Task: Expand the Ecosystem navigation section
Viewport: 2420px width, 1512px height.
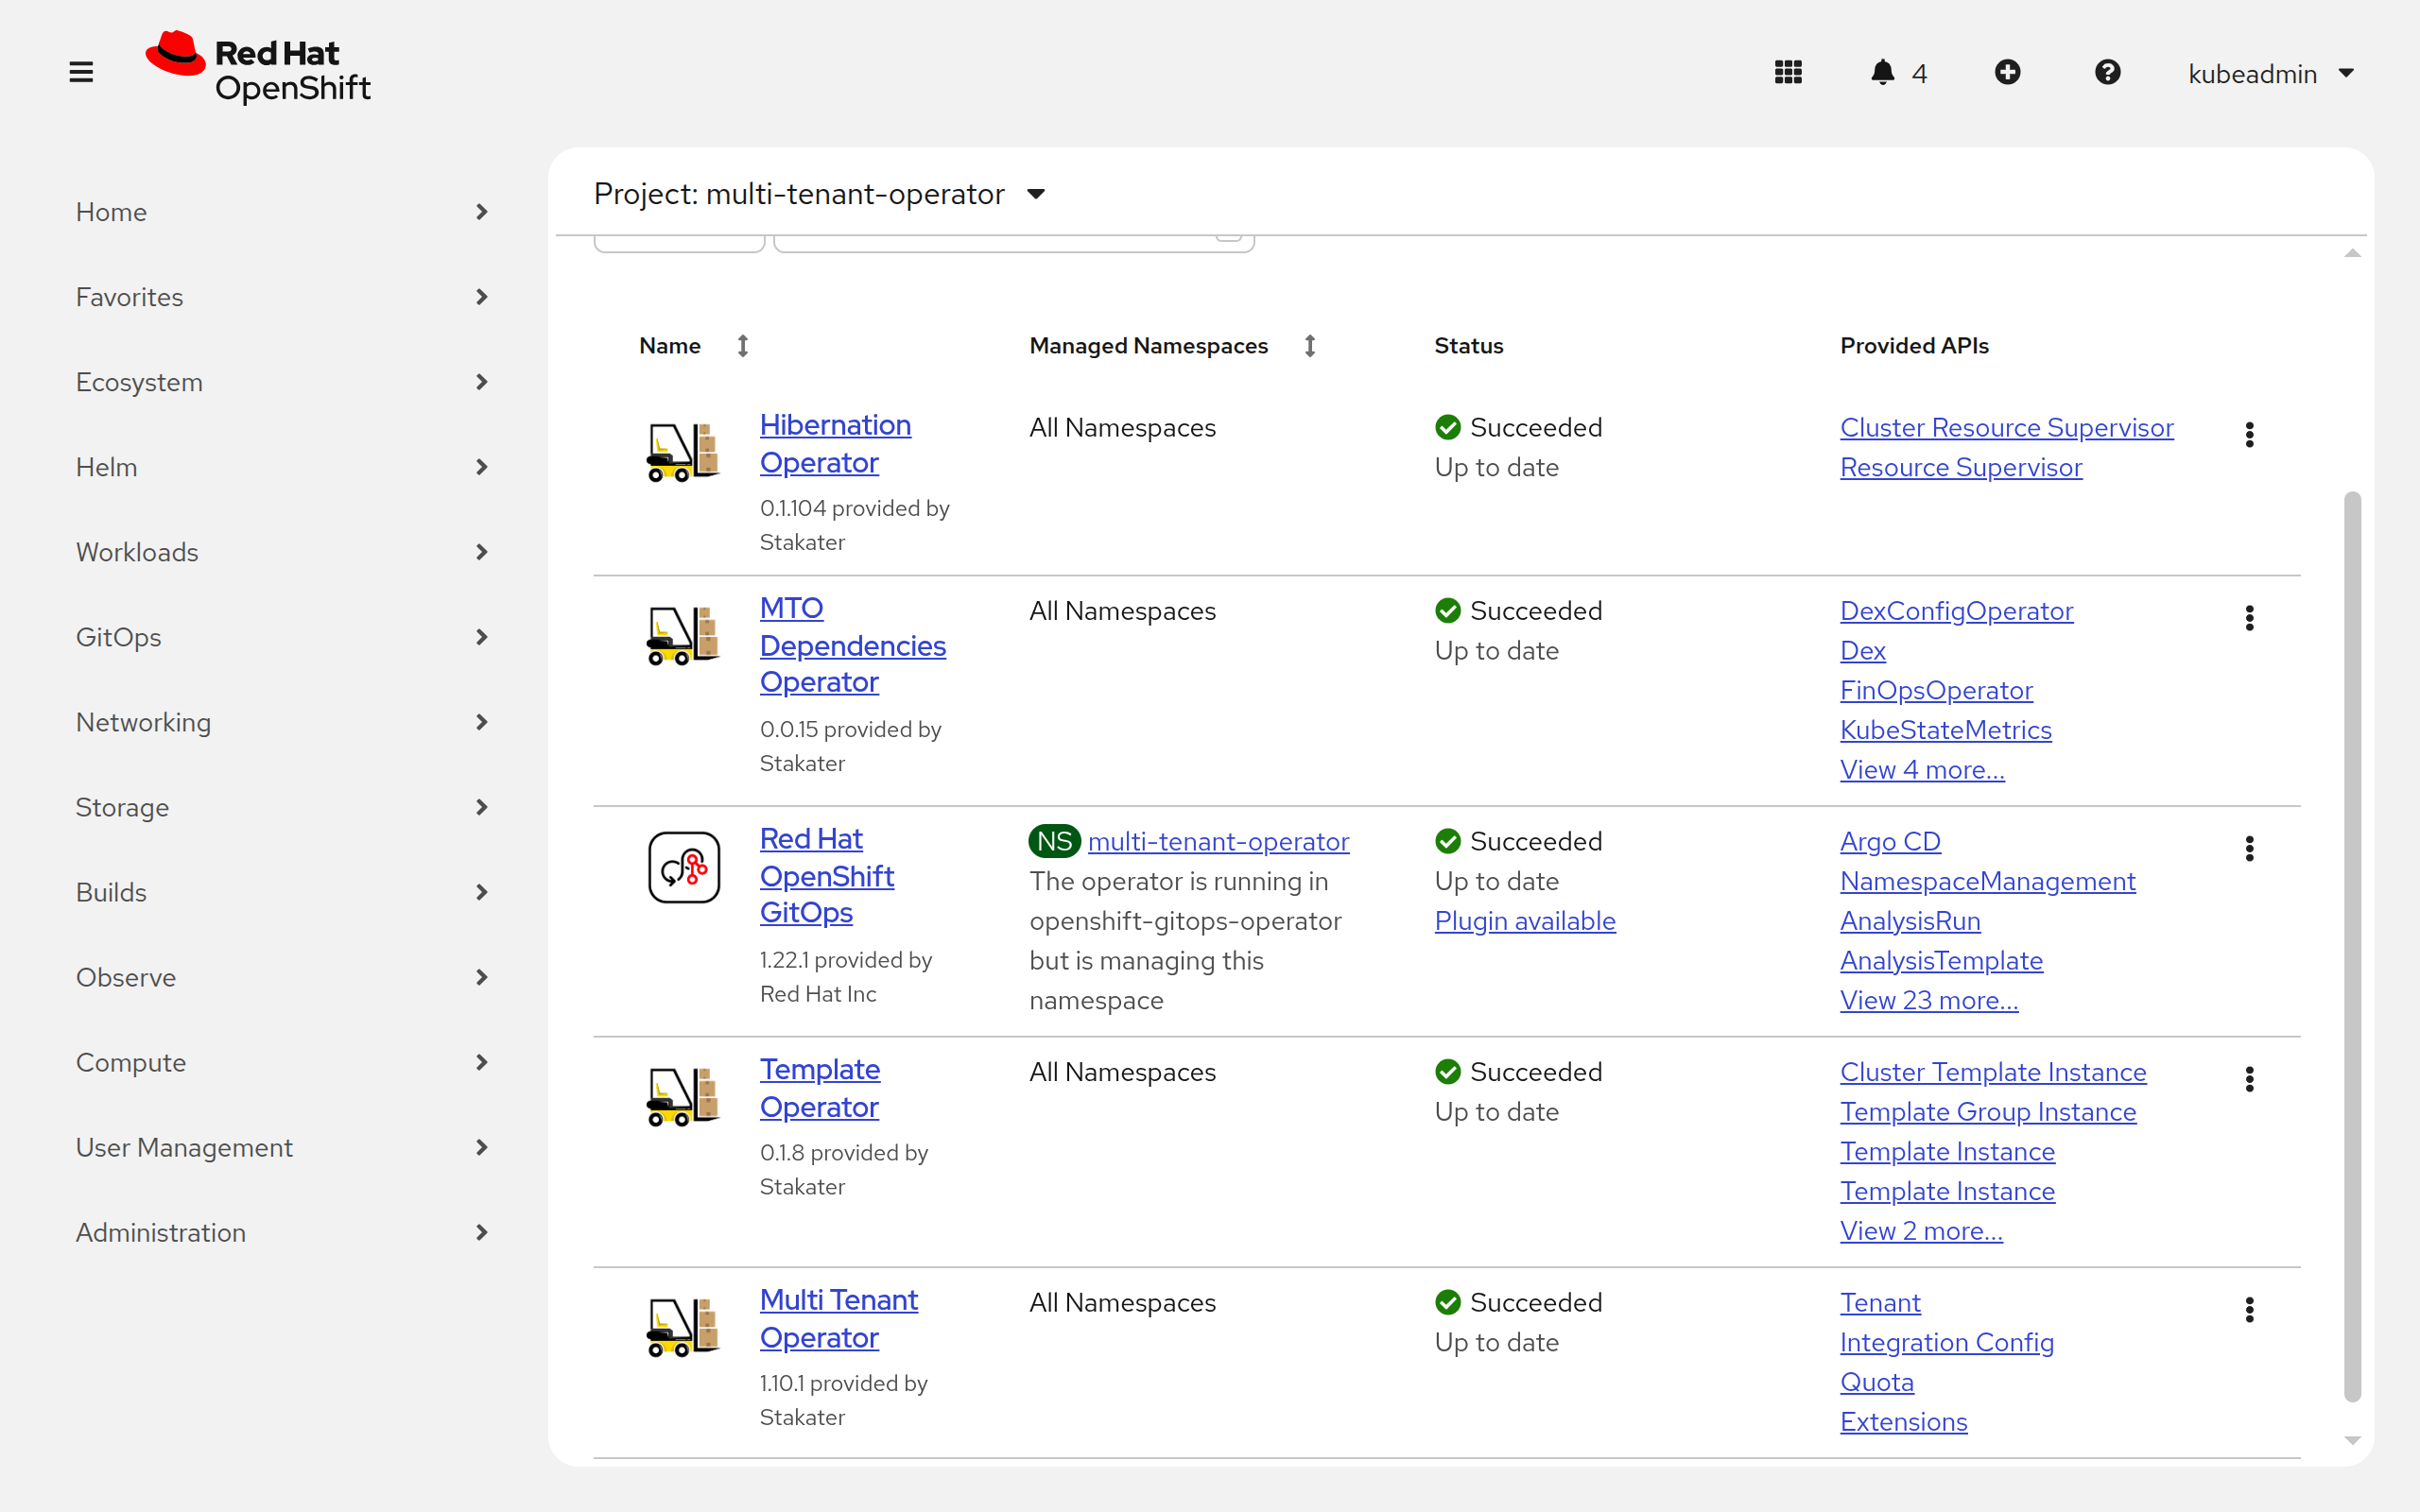Action: (283, 382)
